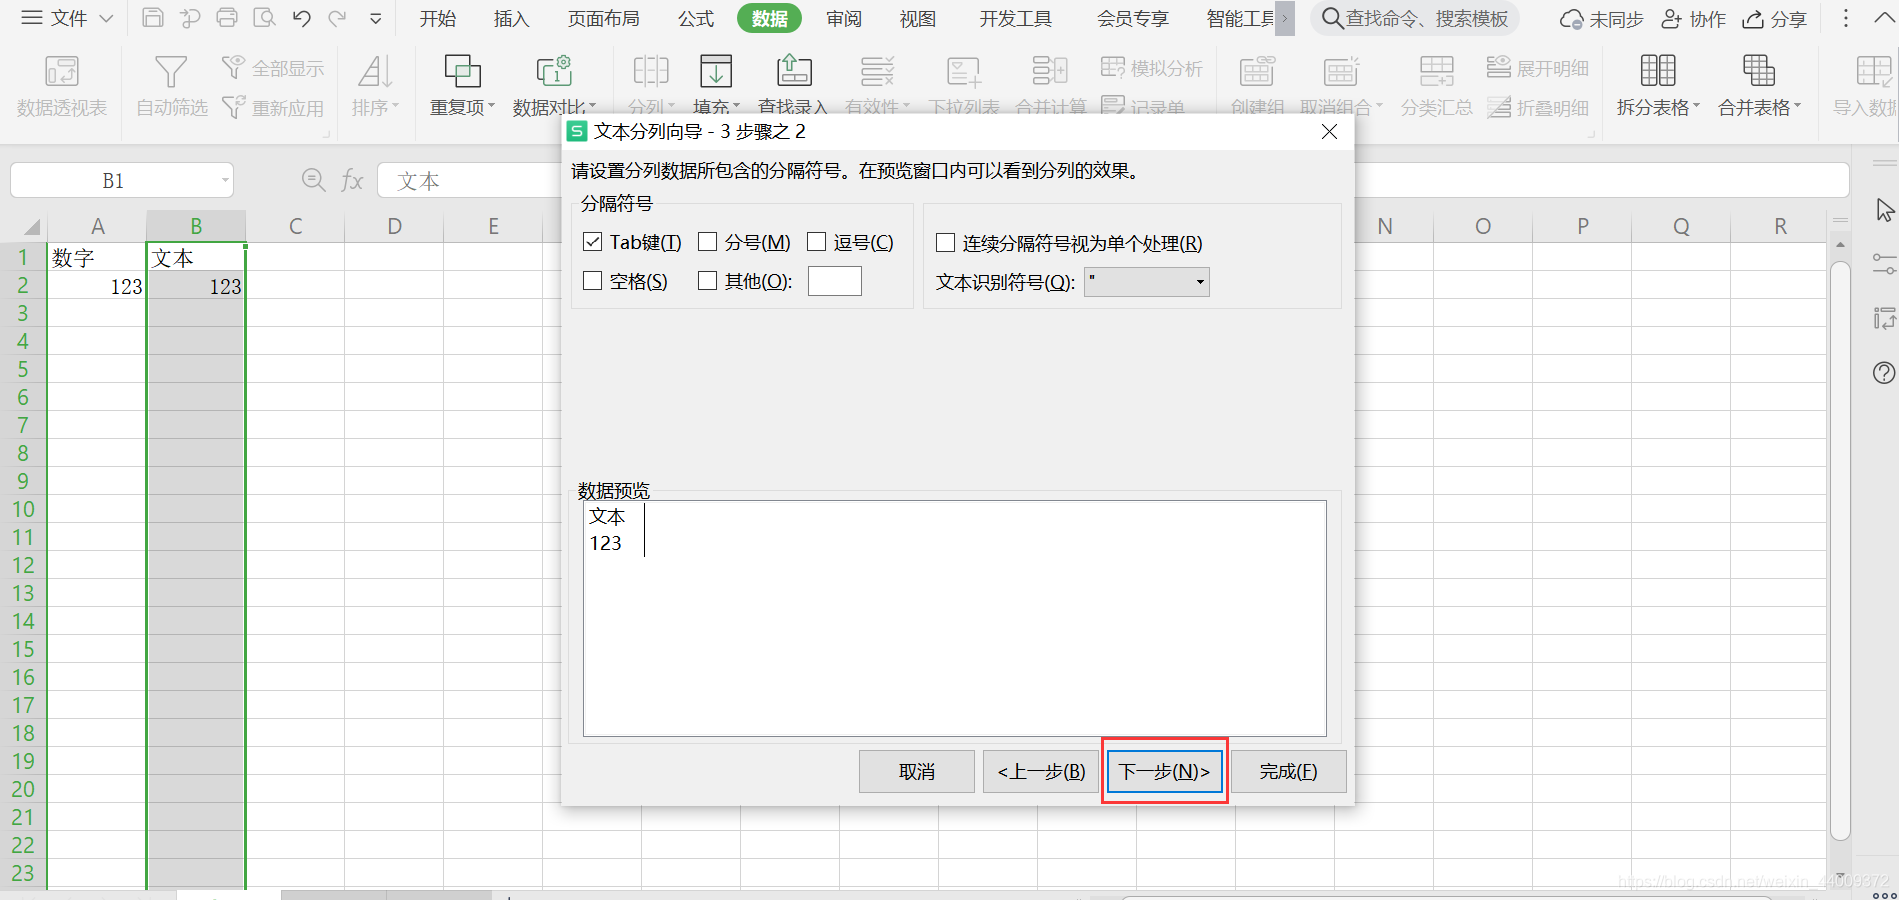Open the 查找录入 lookup entry tool
The image size is (1899, 900).
coord(793,86)
